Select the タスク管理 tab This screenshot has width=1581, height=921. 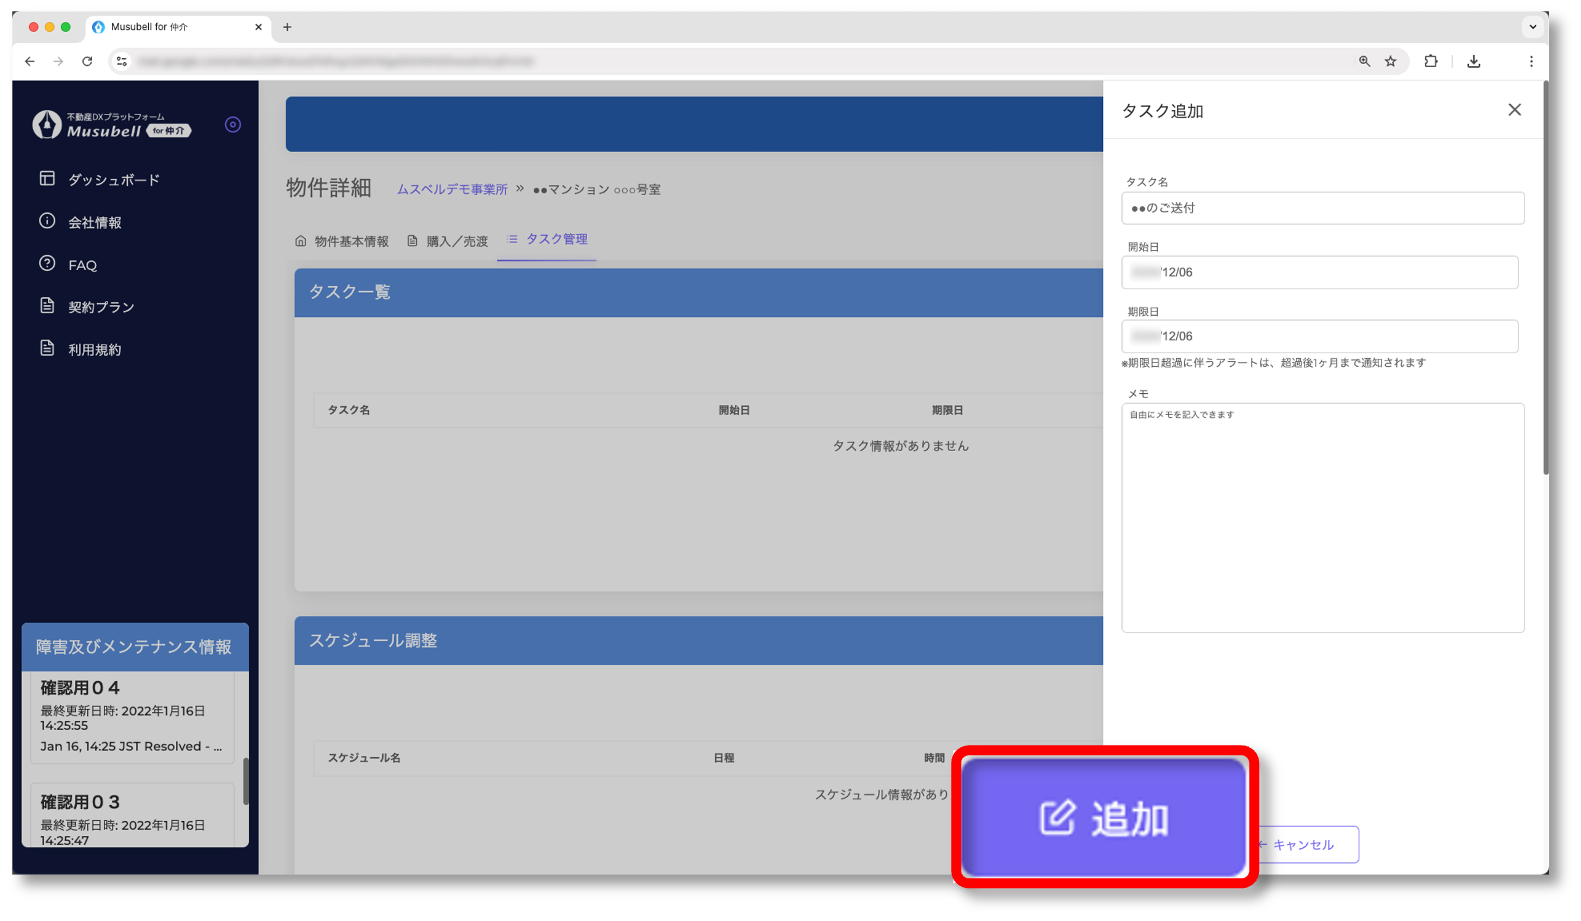(x=547, y=240)
